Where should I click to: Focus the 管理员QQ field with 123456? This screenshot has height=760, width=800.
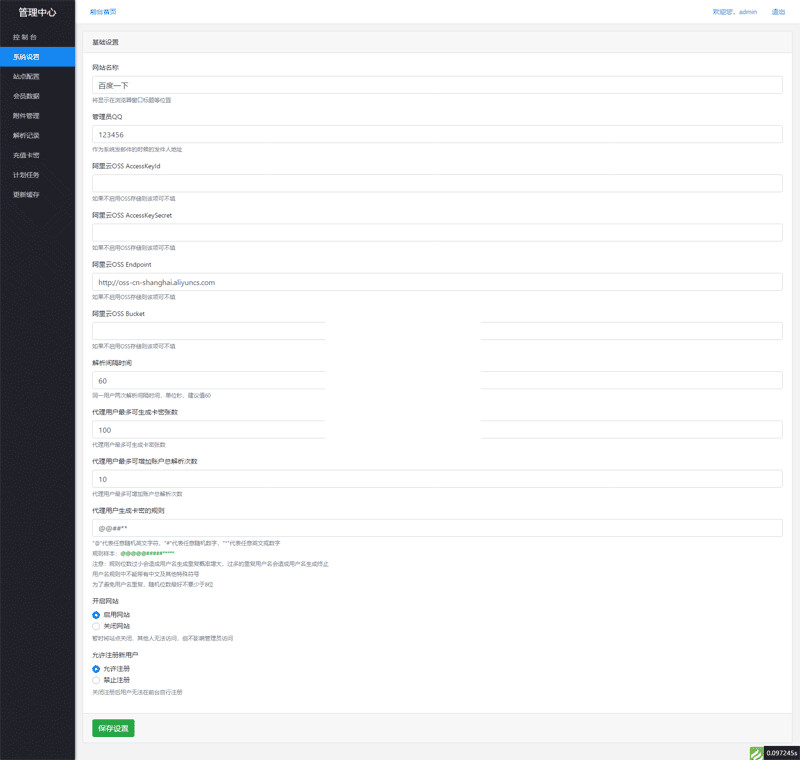tap(437, 135)
